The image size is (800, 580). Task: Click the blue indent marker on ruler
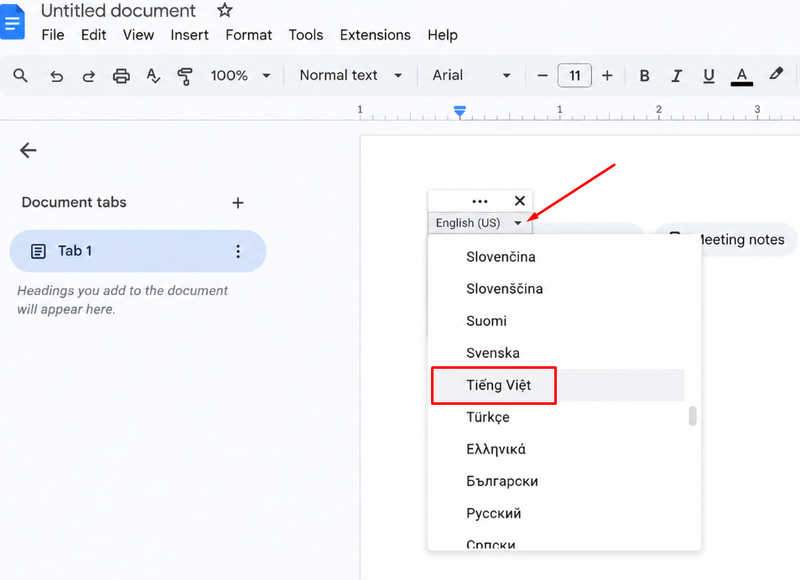click(460, 111)
